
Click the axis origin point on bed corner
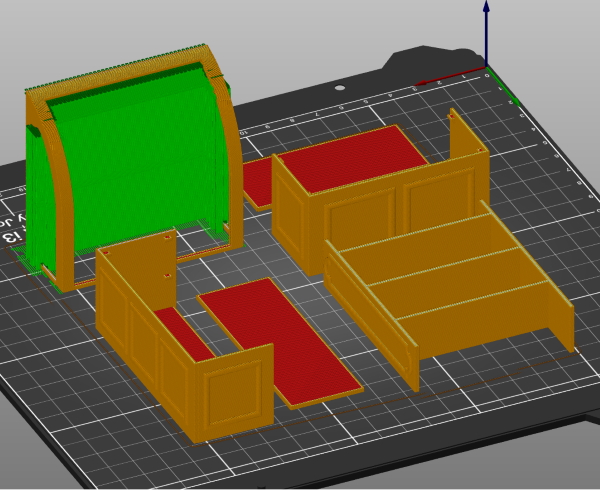pyautogui.click(x=487, y=76)
